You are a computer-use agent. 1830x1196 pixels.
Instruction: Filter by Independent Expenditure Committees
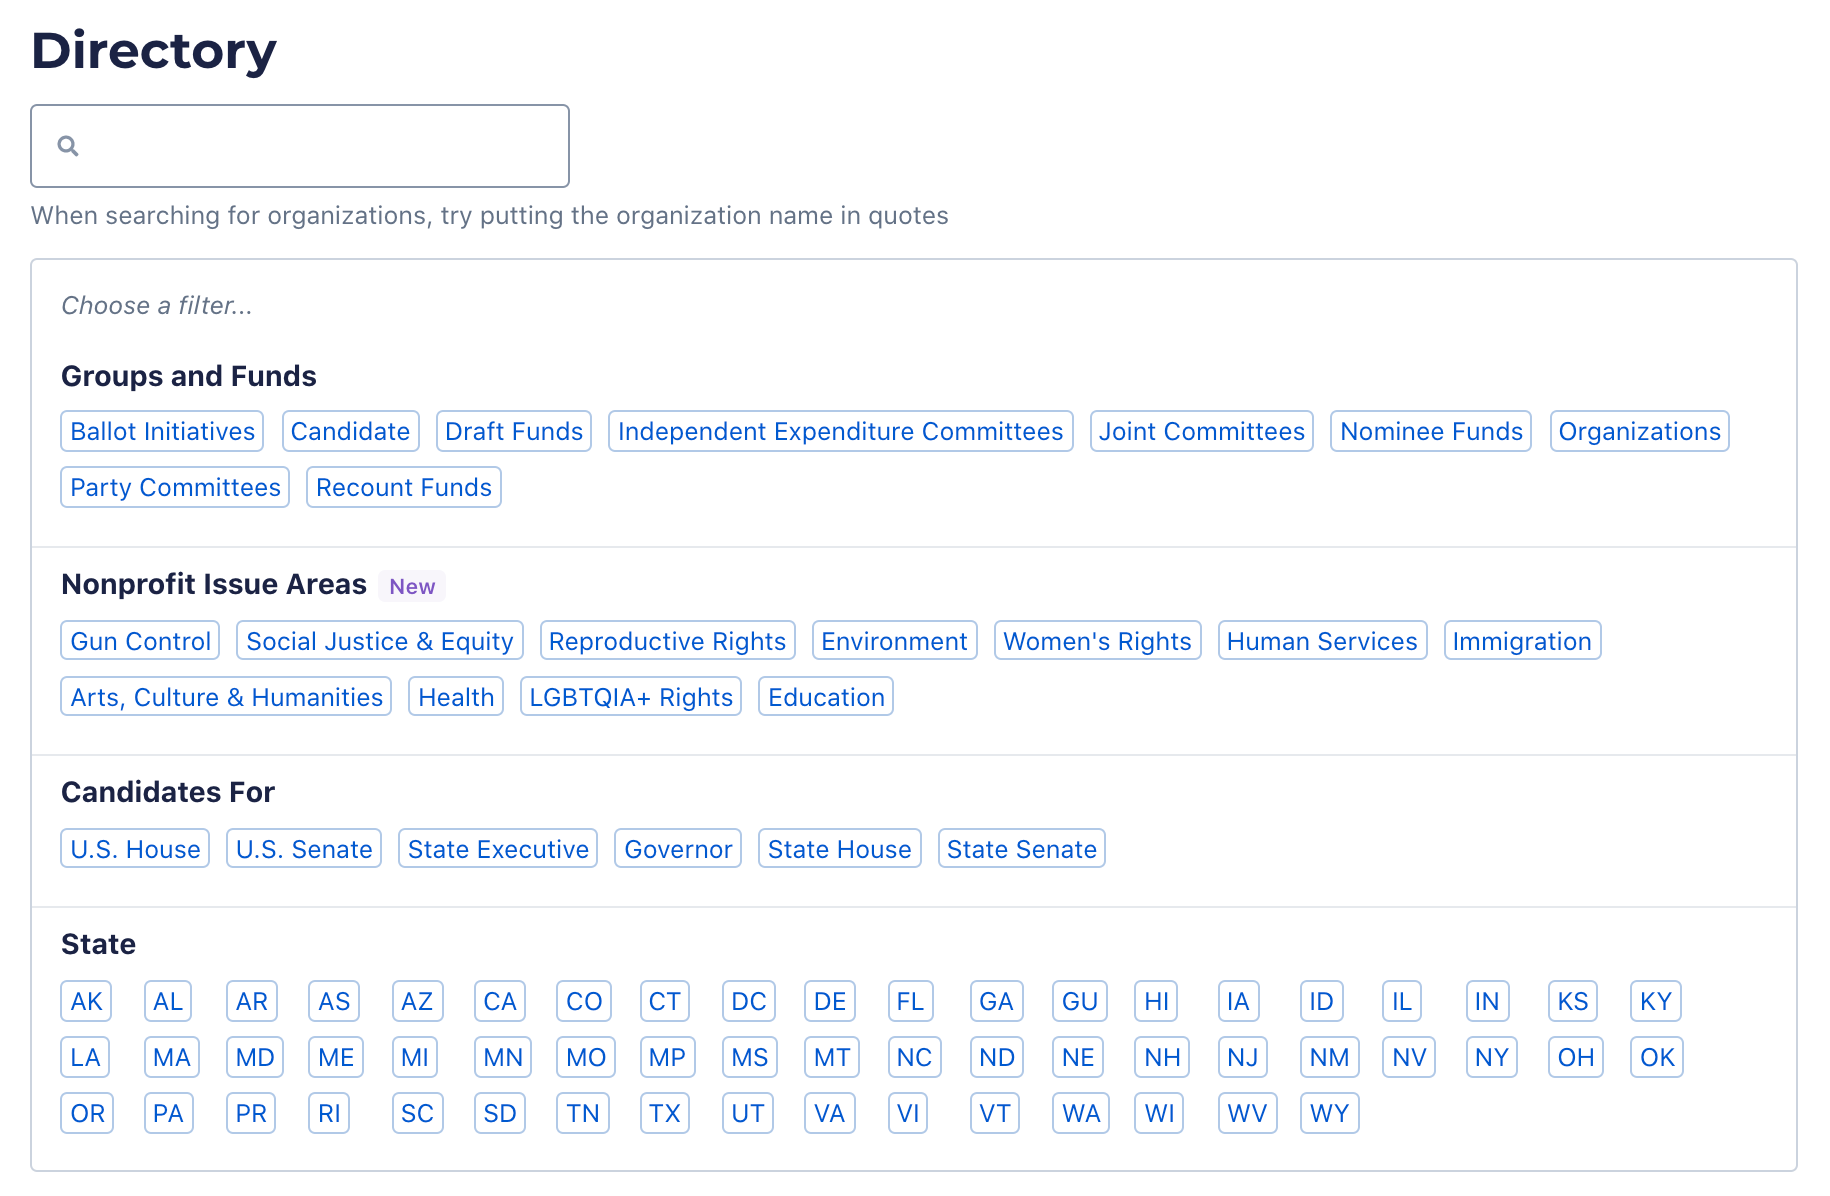coord(840,431)
